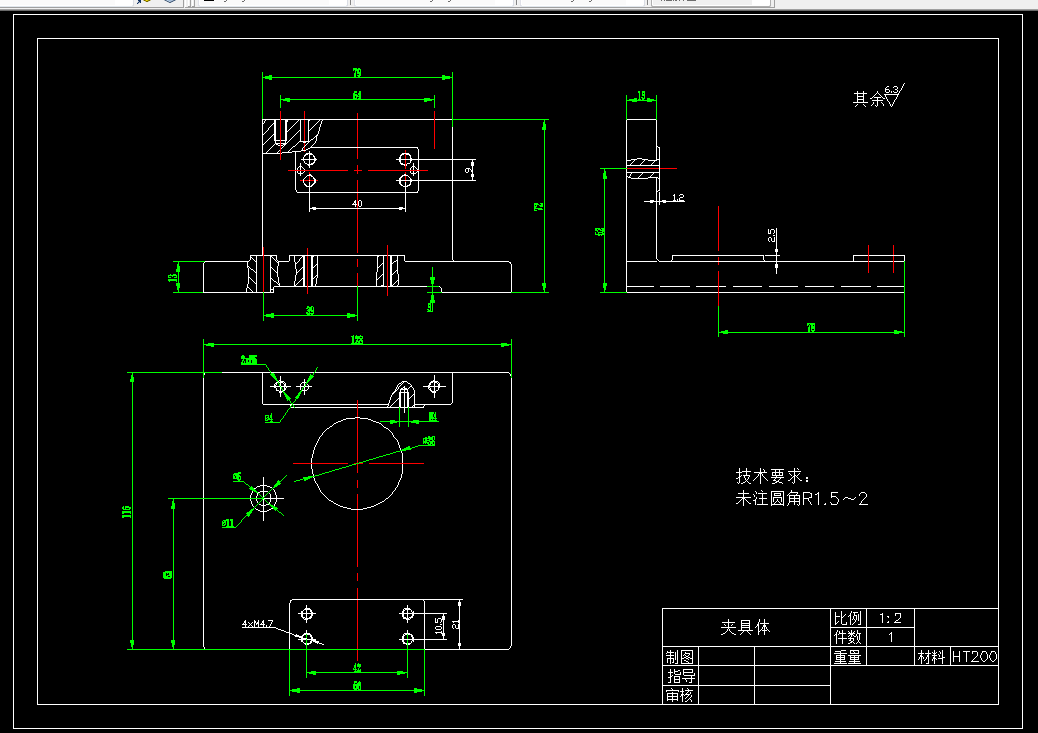Click the 128 plan view width dimension
The image size is (1038, 733).
357,340
